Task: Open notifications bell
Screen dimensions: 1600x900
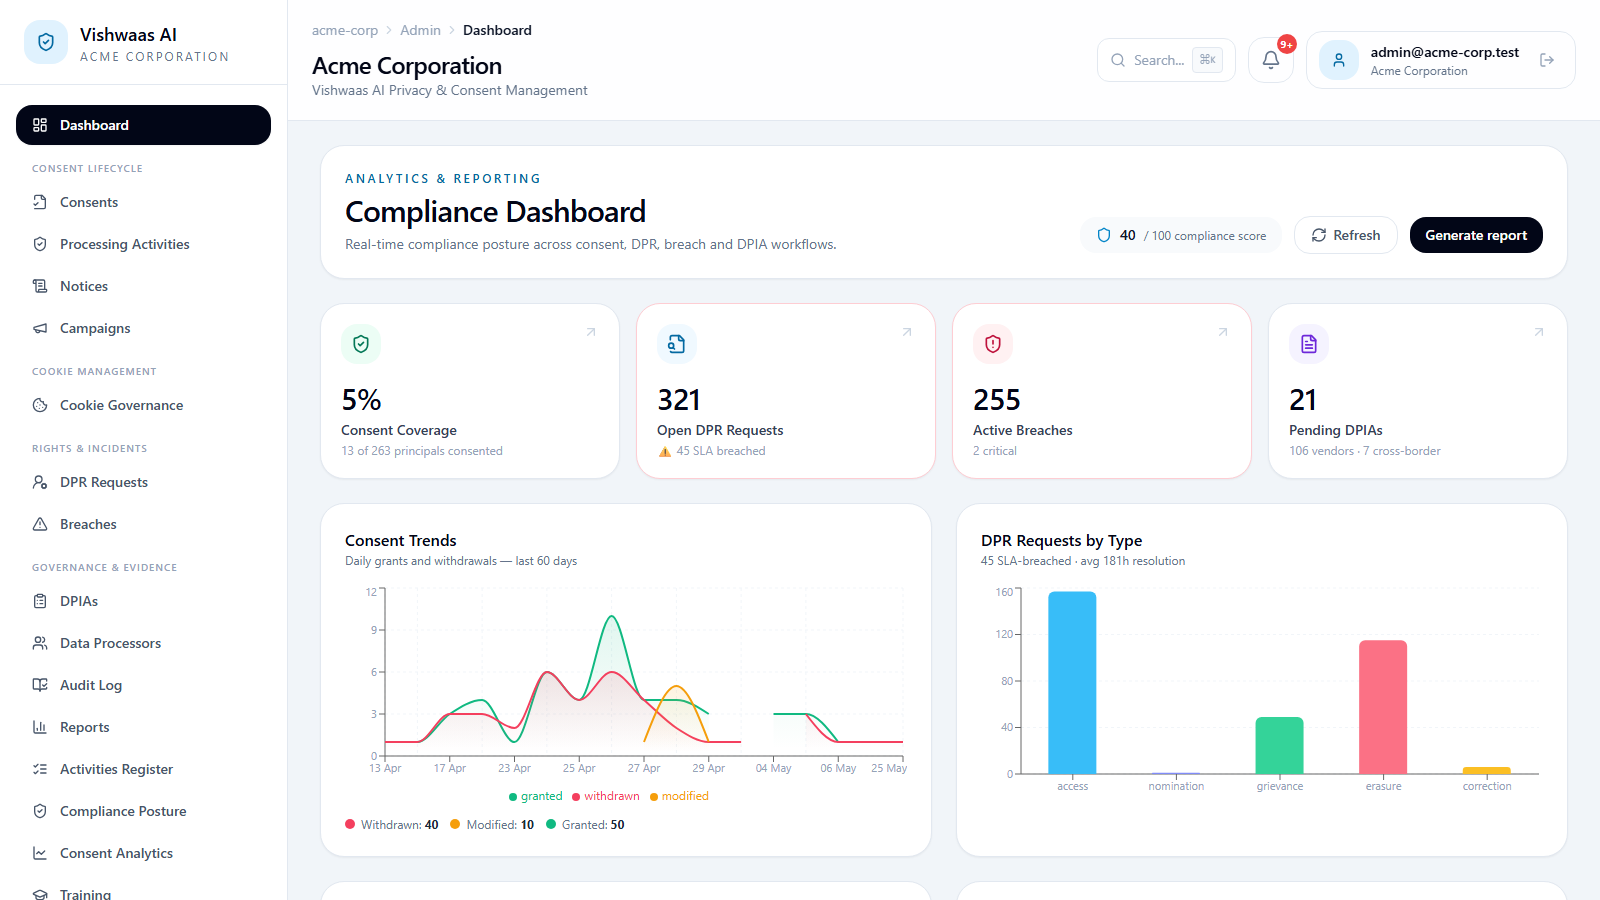Action: tap(1271, 60)
